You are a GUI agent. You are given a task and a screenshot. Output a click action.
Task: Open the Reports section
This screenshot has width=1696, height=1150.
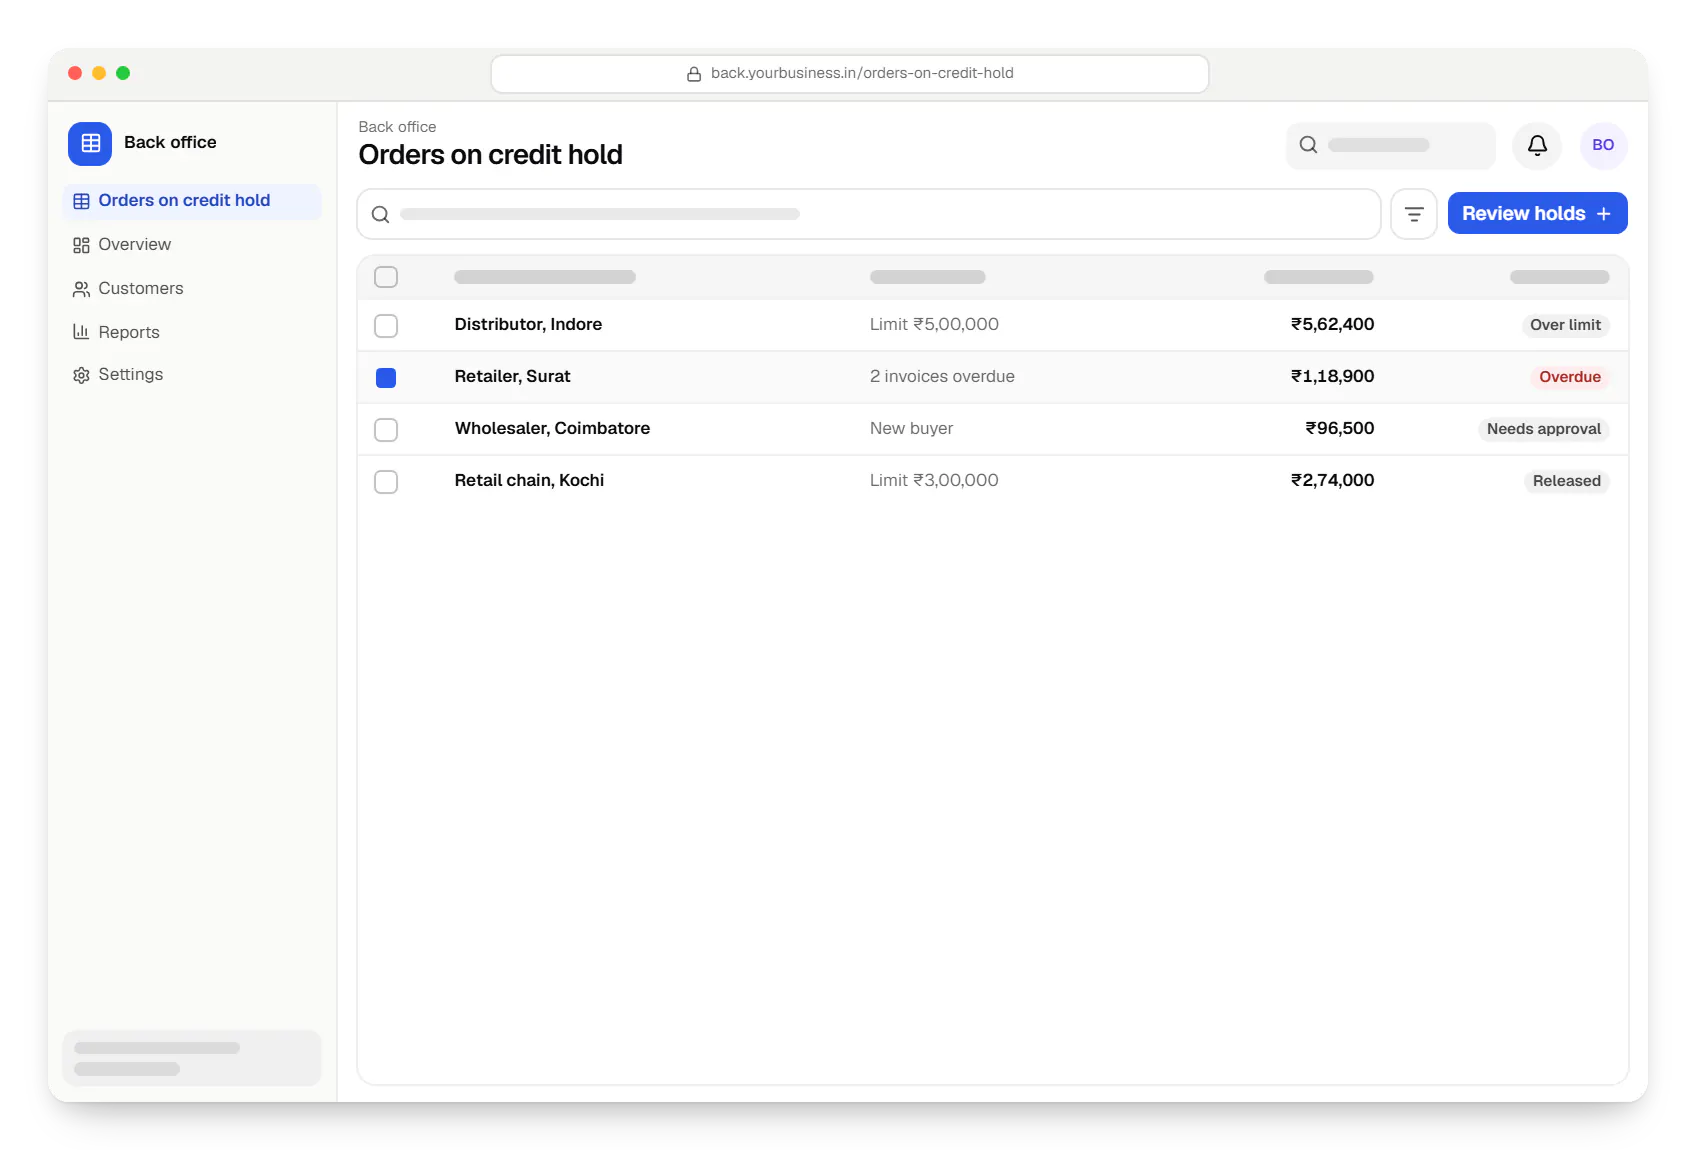coord(192,332)
